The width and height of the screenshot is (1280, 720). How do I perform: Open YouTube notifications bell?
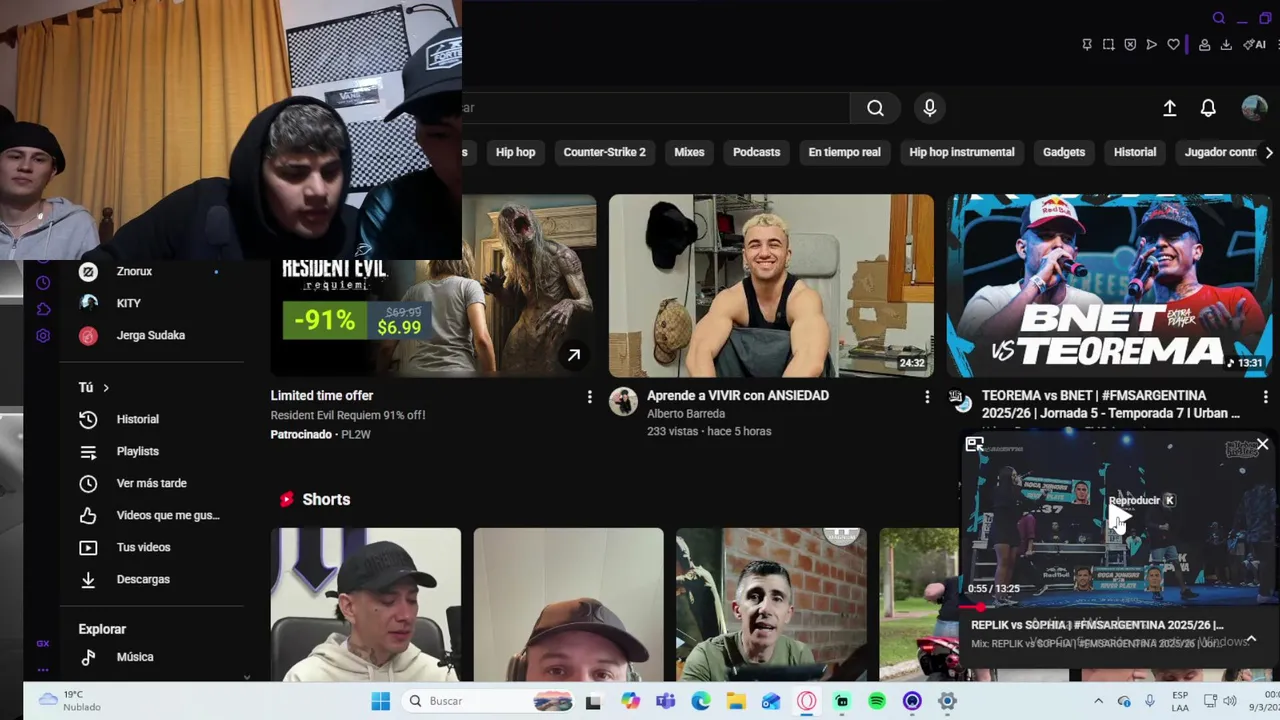pos(1208,108)
